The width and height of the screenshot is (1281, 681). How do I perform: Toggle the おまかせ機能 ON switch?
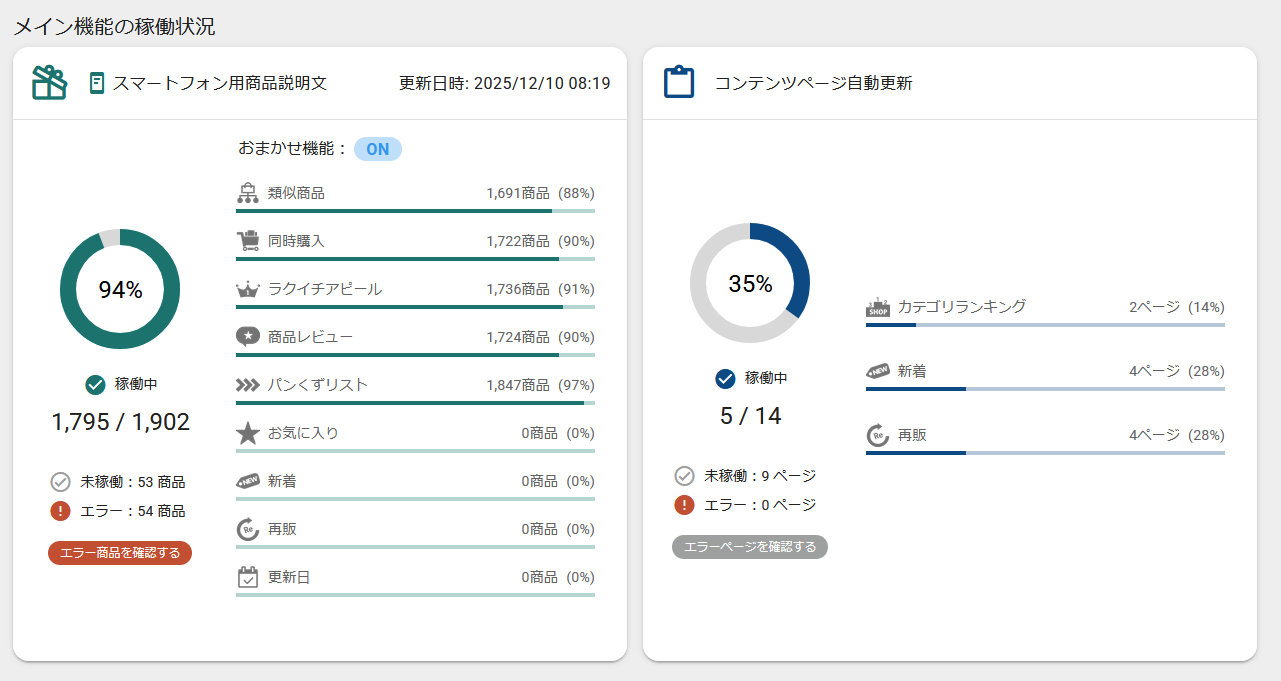(377, 149)
